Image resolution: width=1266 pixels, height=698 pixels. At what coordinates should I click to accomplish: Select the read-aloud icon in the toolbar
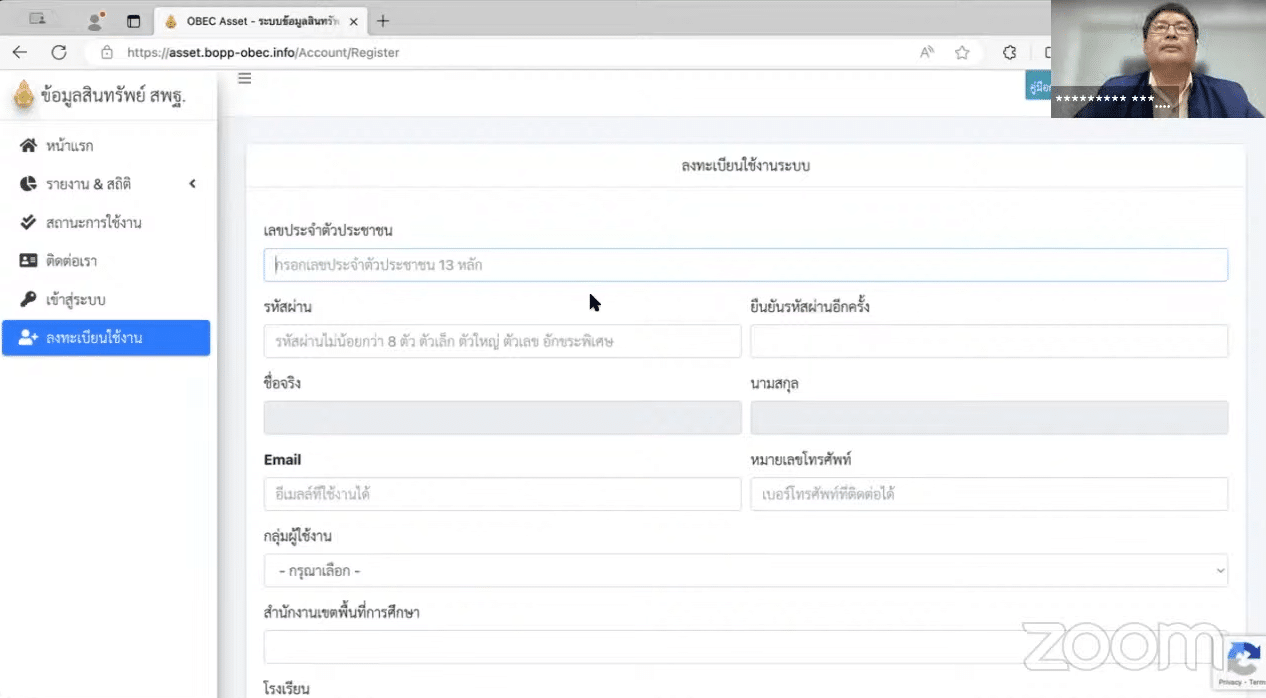(926, 52)
